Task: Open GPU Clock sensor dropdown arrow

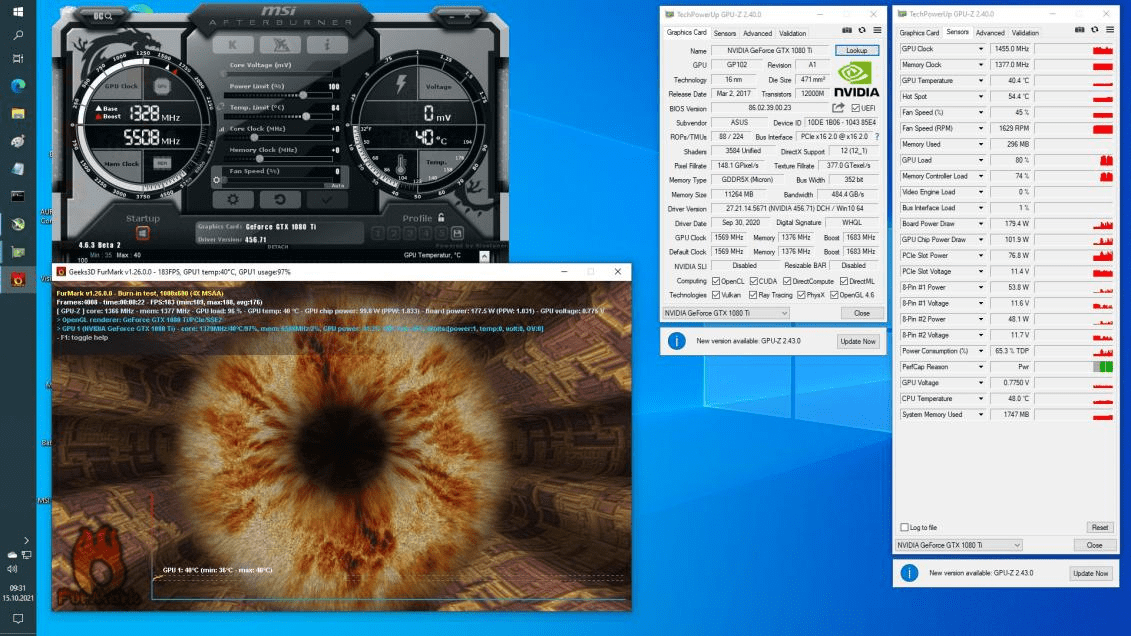Action: [980, 49]
